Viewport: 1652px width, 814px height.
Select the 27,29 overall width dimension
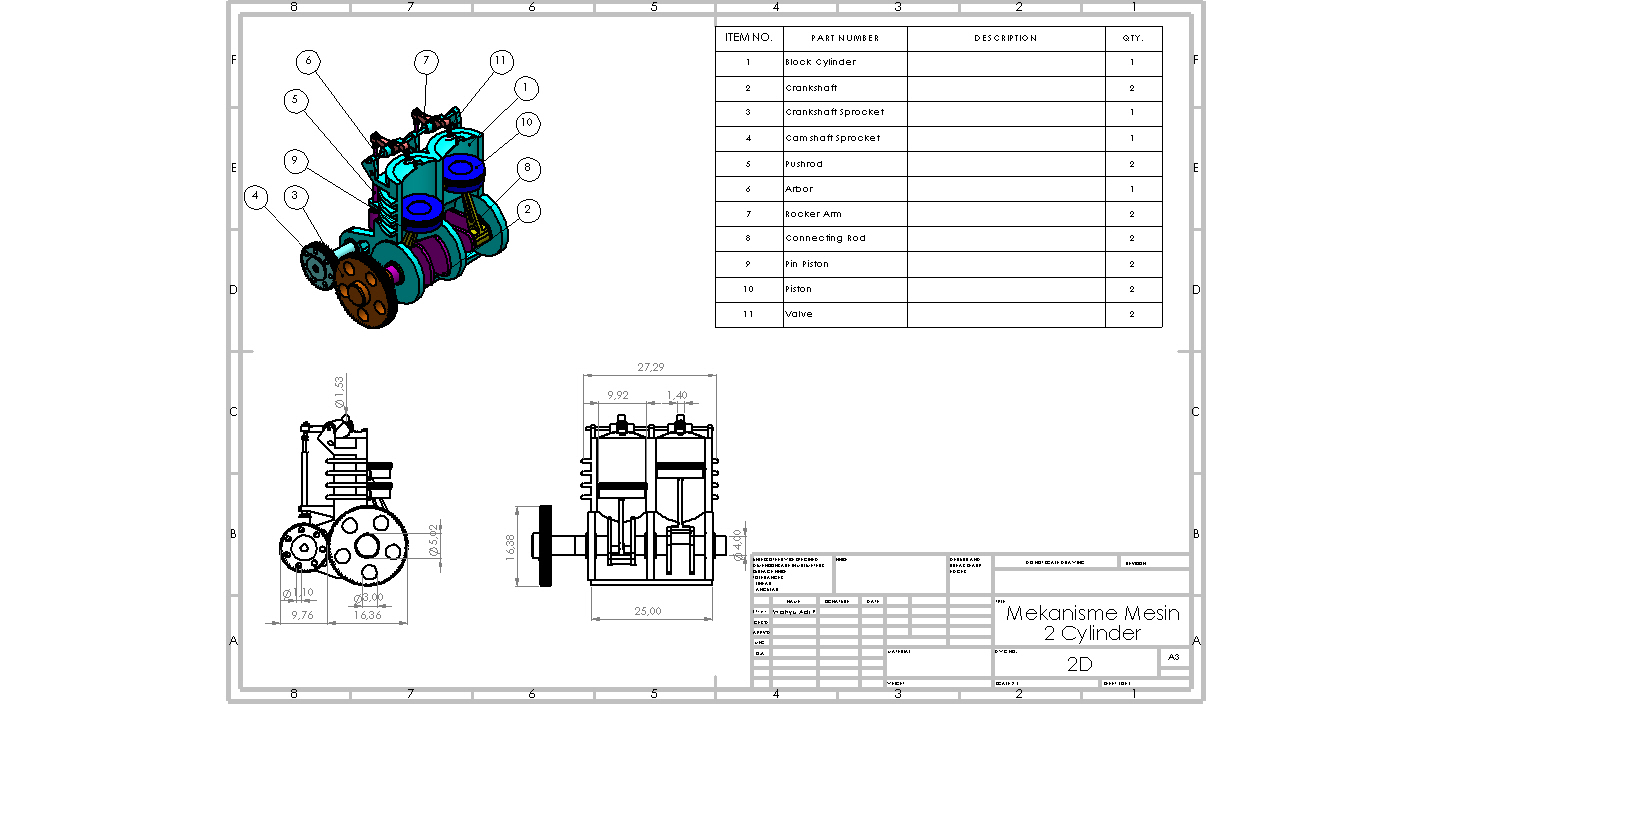(651, 368)
